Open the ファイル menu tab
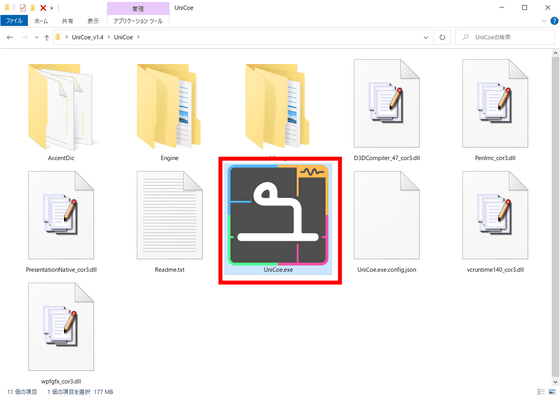 (x=14, y=21)
